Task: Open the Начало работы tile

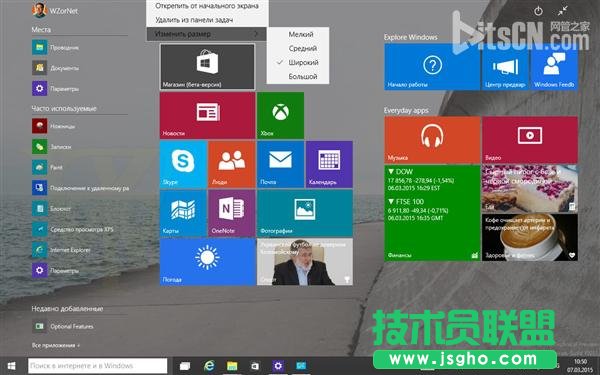Action: [432, 67]
